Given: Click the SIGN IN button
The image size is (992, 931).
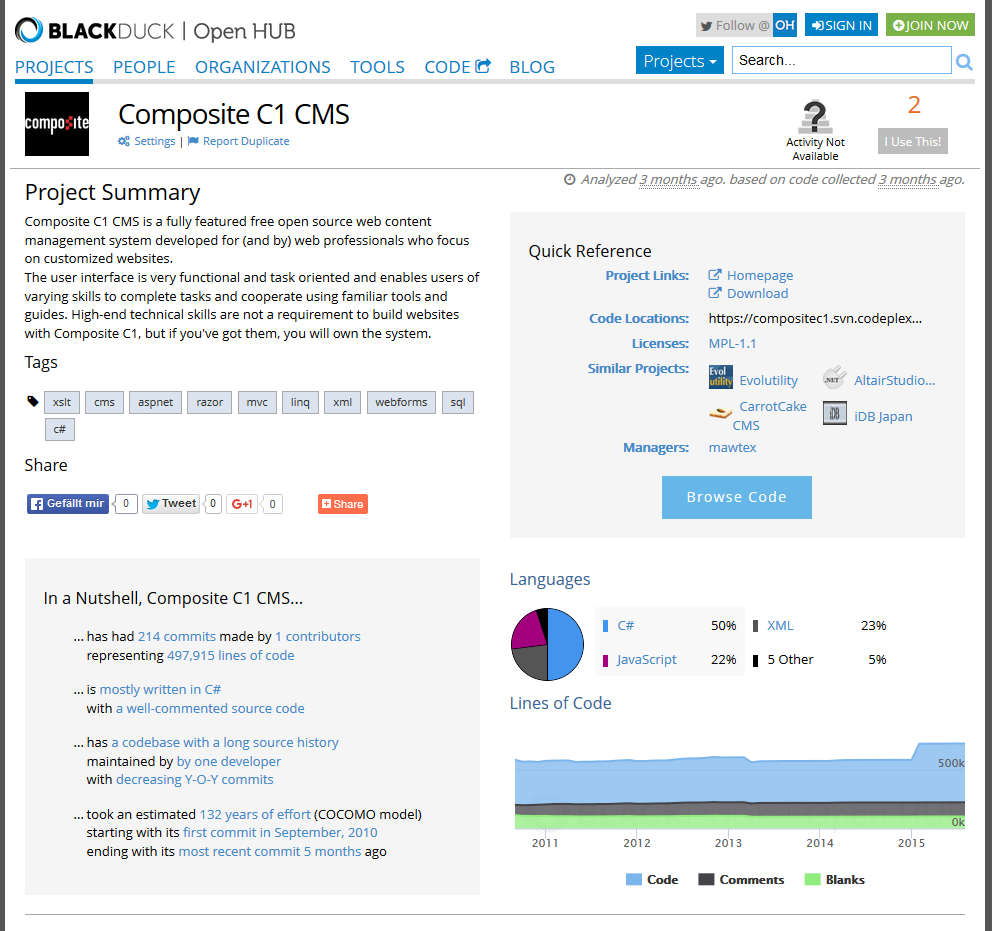Looking at the screenshot, I should (841, 25).
